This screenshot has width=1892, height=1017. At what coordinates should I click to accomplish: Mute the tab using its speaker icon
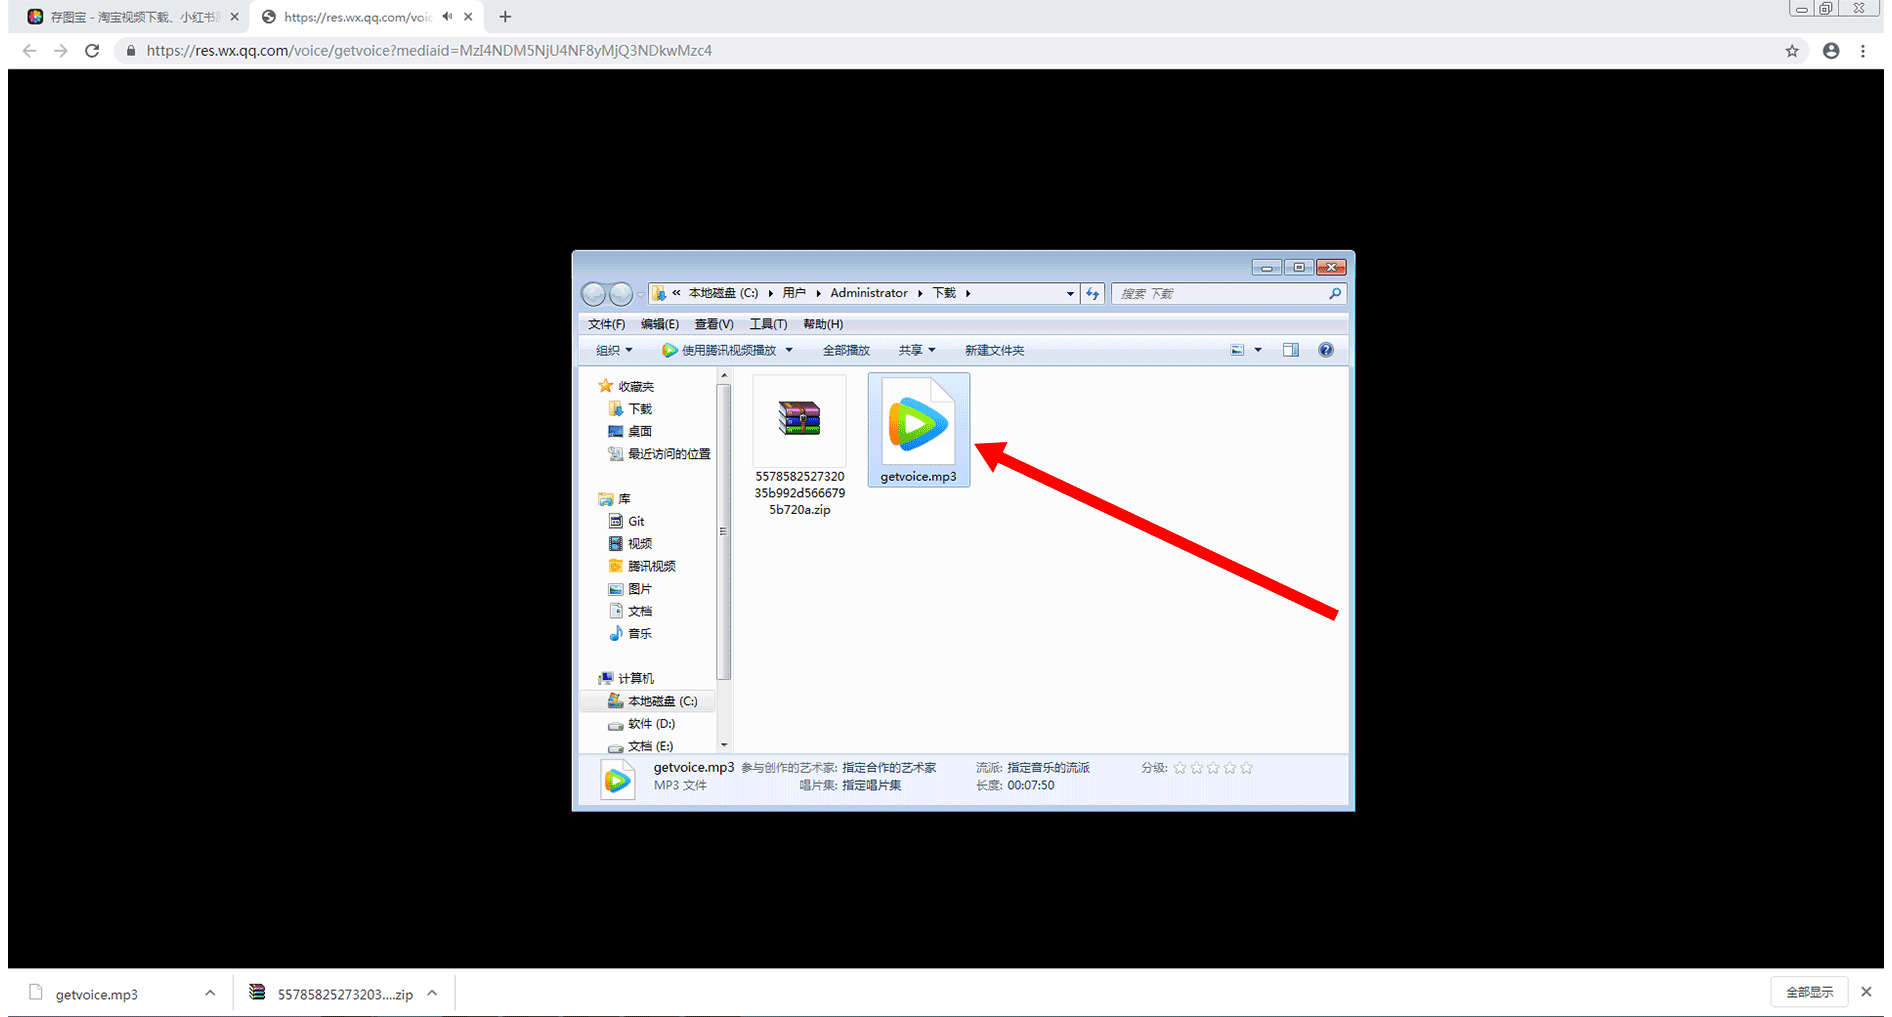coord(447,17)
